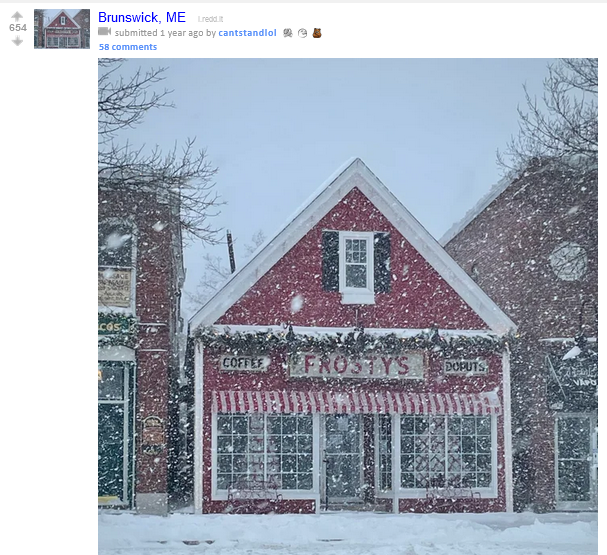Open the Brunswick, ME post title link
The height and width of the screenshot is (555, 607).
142,17
